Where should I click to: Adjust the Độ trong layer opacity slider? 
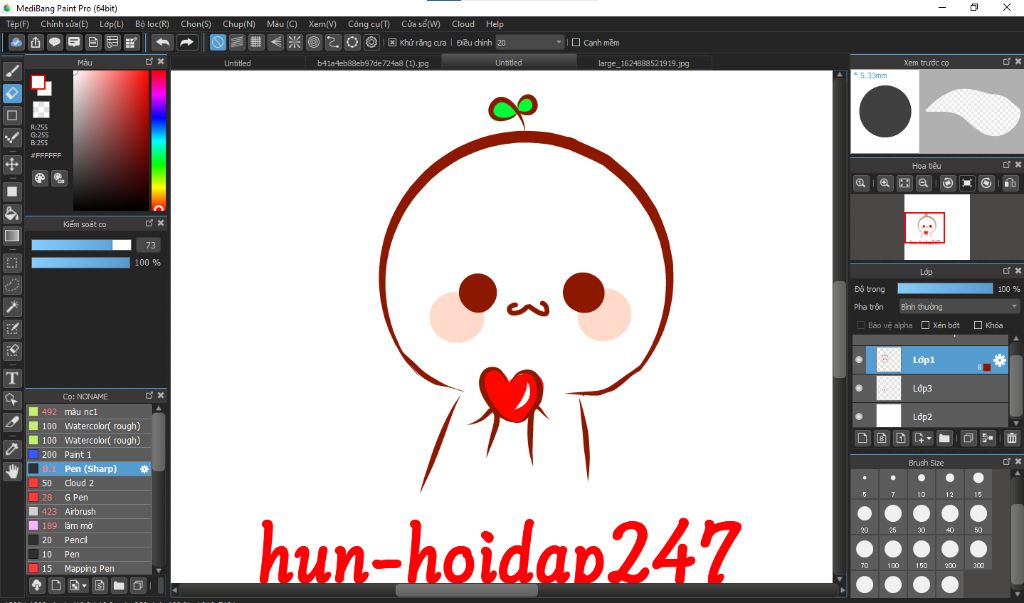click(945, 289)
